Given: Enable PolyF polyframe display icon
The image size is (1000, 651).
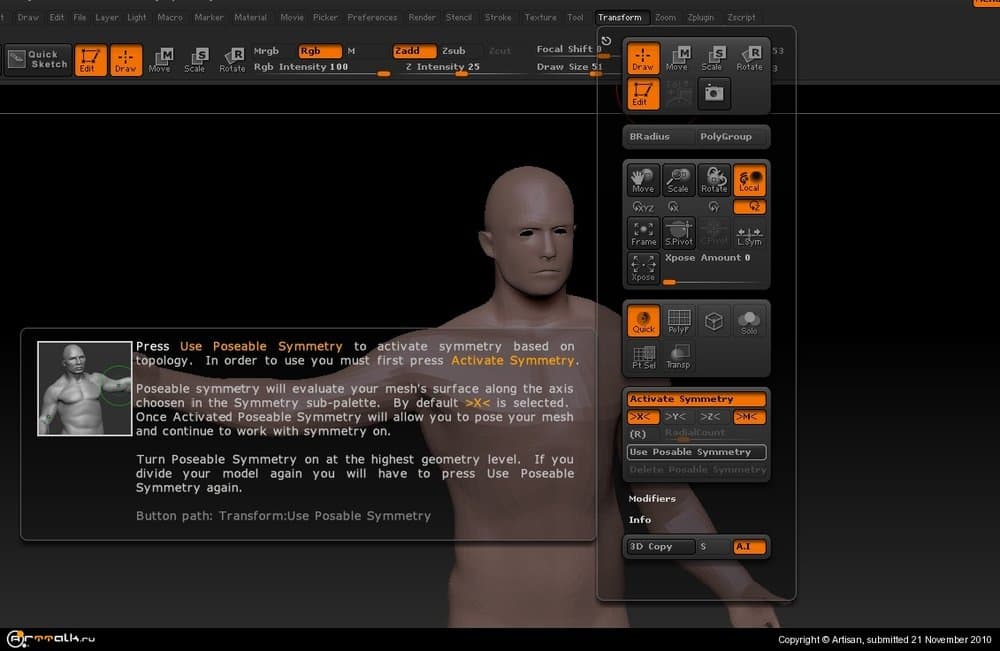Looking at the screenshot, I should [x=679, y=321].
